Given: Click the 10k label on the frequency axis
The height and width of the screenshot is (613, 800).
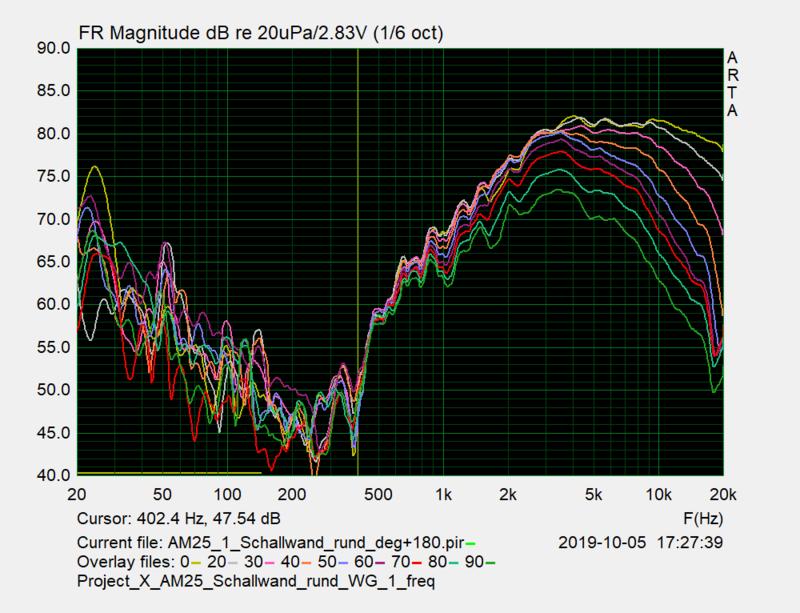Looking at the screenshot, I should 659,494.
